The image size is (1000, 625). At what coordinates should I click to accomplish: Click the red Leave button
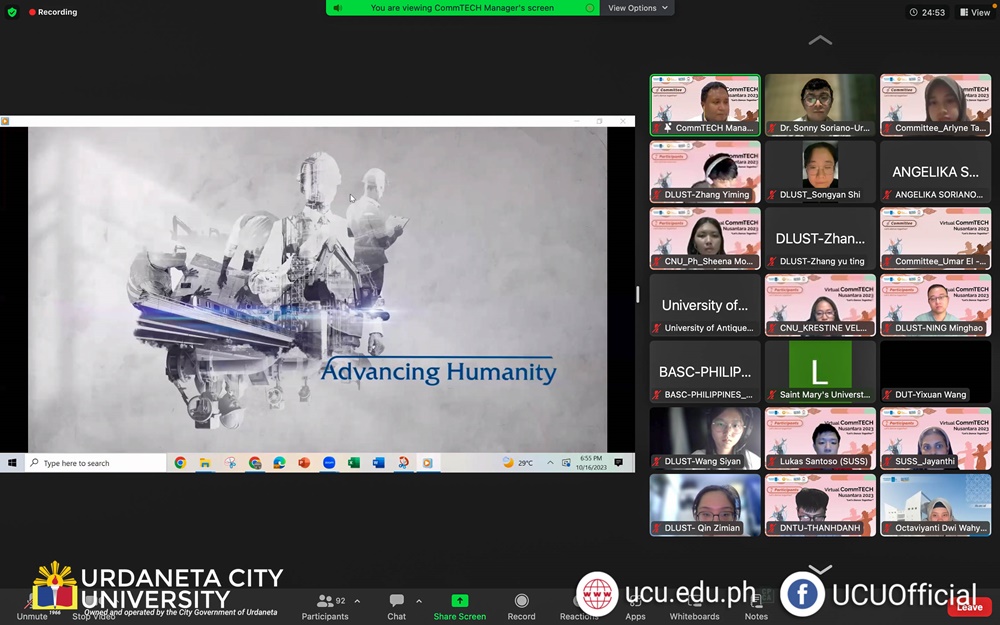click(969, 607)
